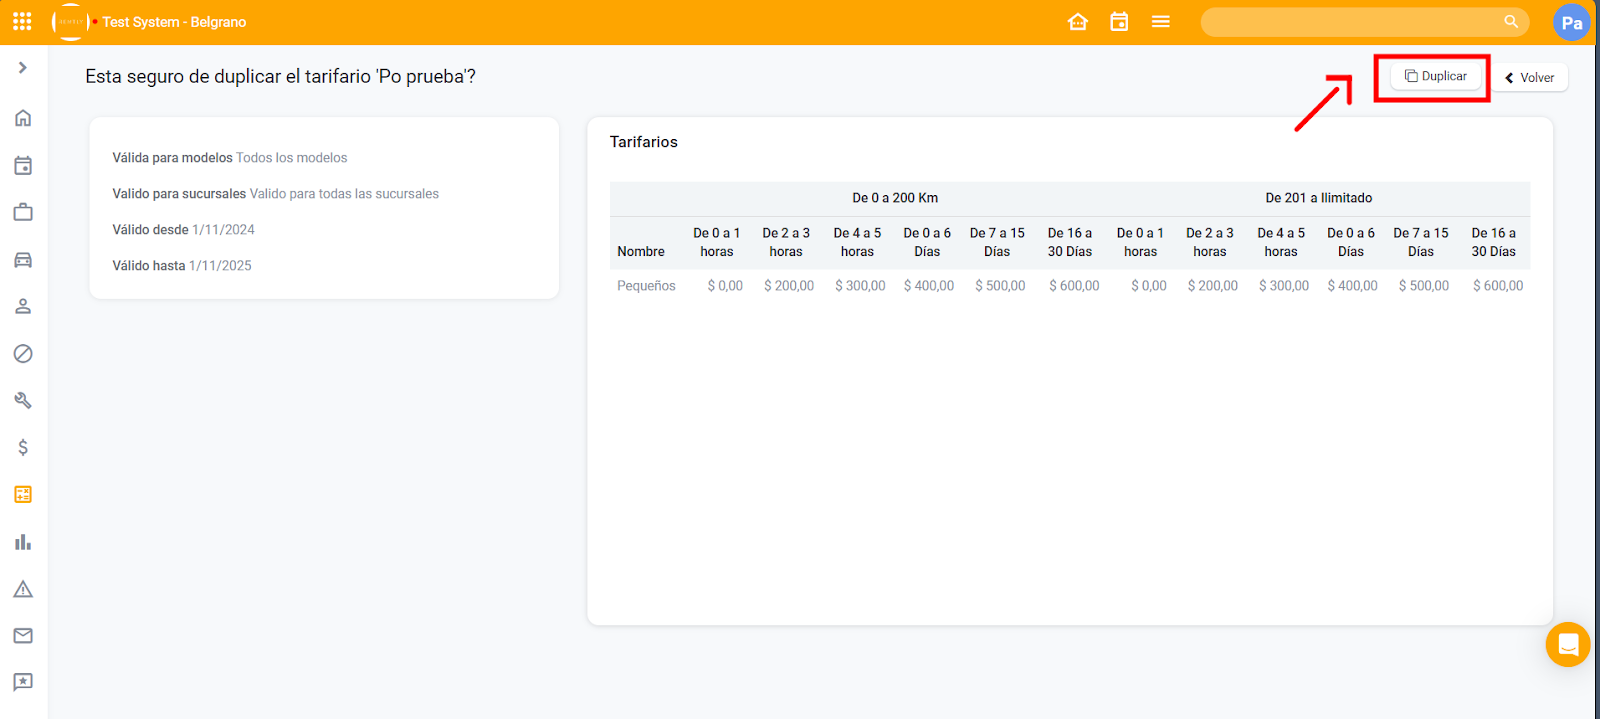This screenshot has width=1600, height=719.
Task: Open the customers person icon in sidebar
Action: 23,306
